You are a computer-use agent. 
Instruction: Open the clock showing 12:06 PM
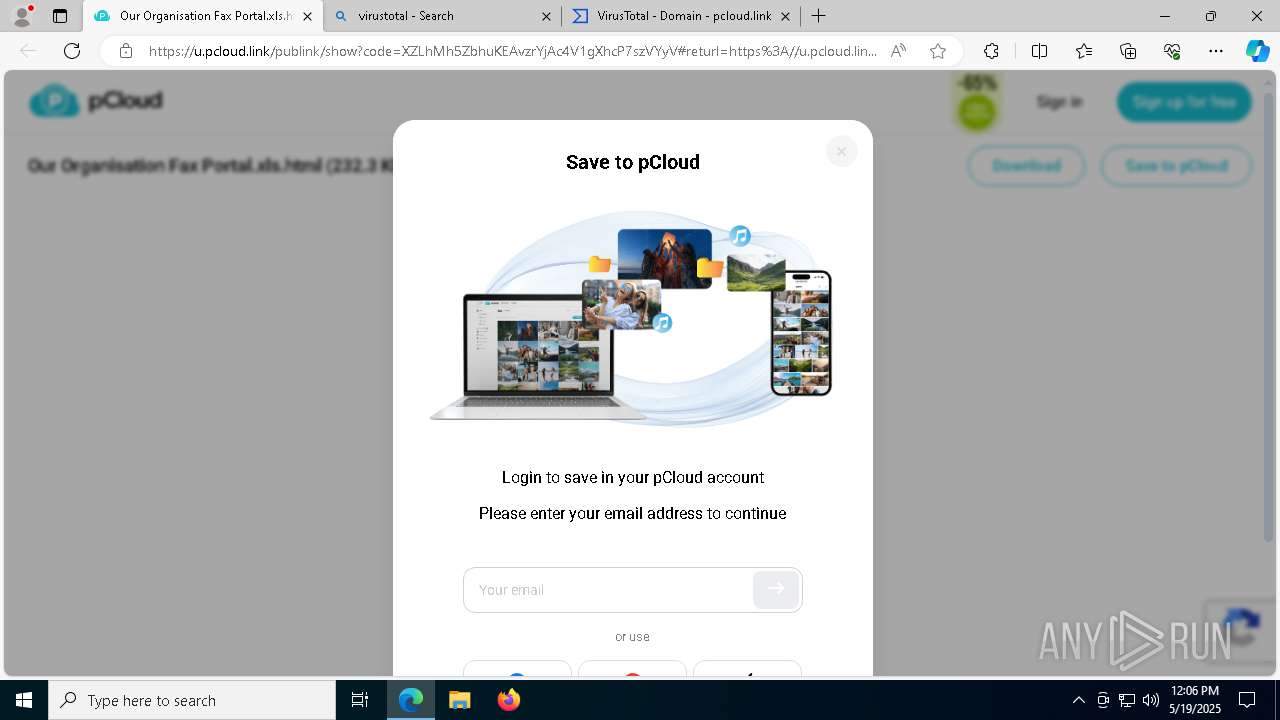click(1195, 700)
